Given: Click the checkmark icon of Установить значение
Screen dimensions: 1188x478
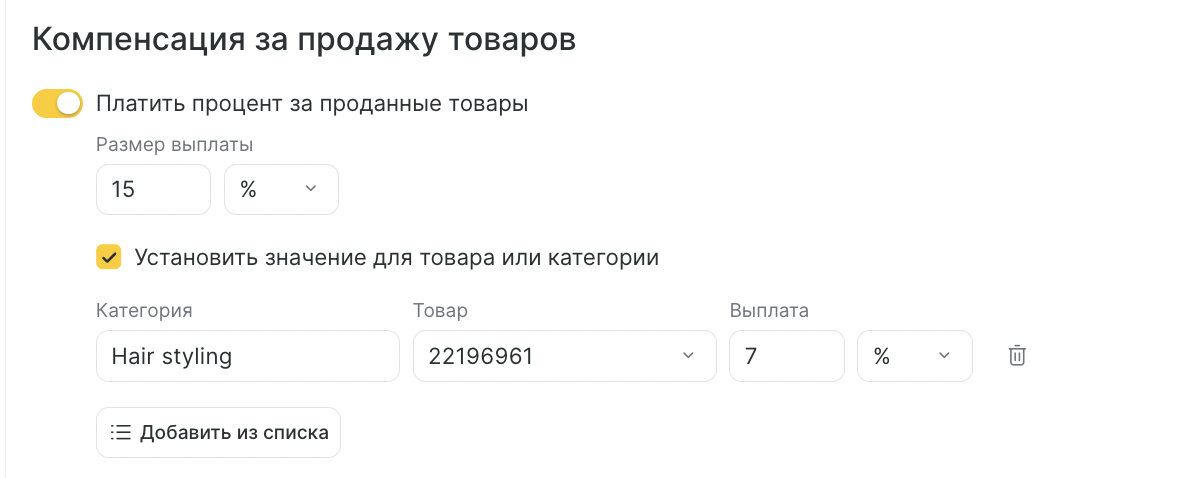Looking at the screenshot, I should click(108, 258).
